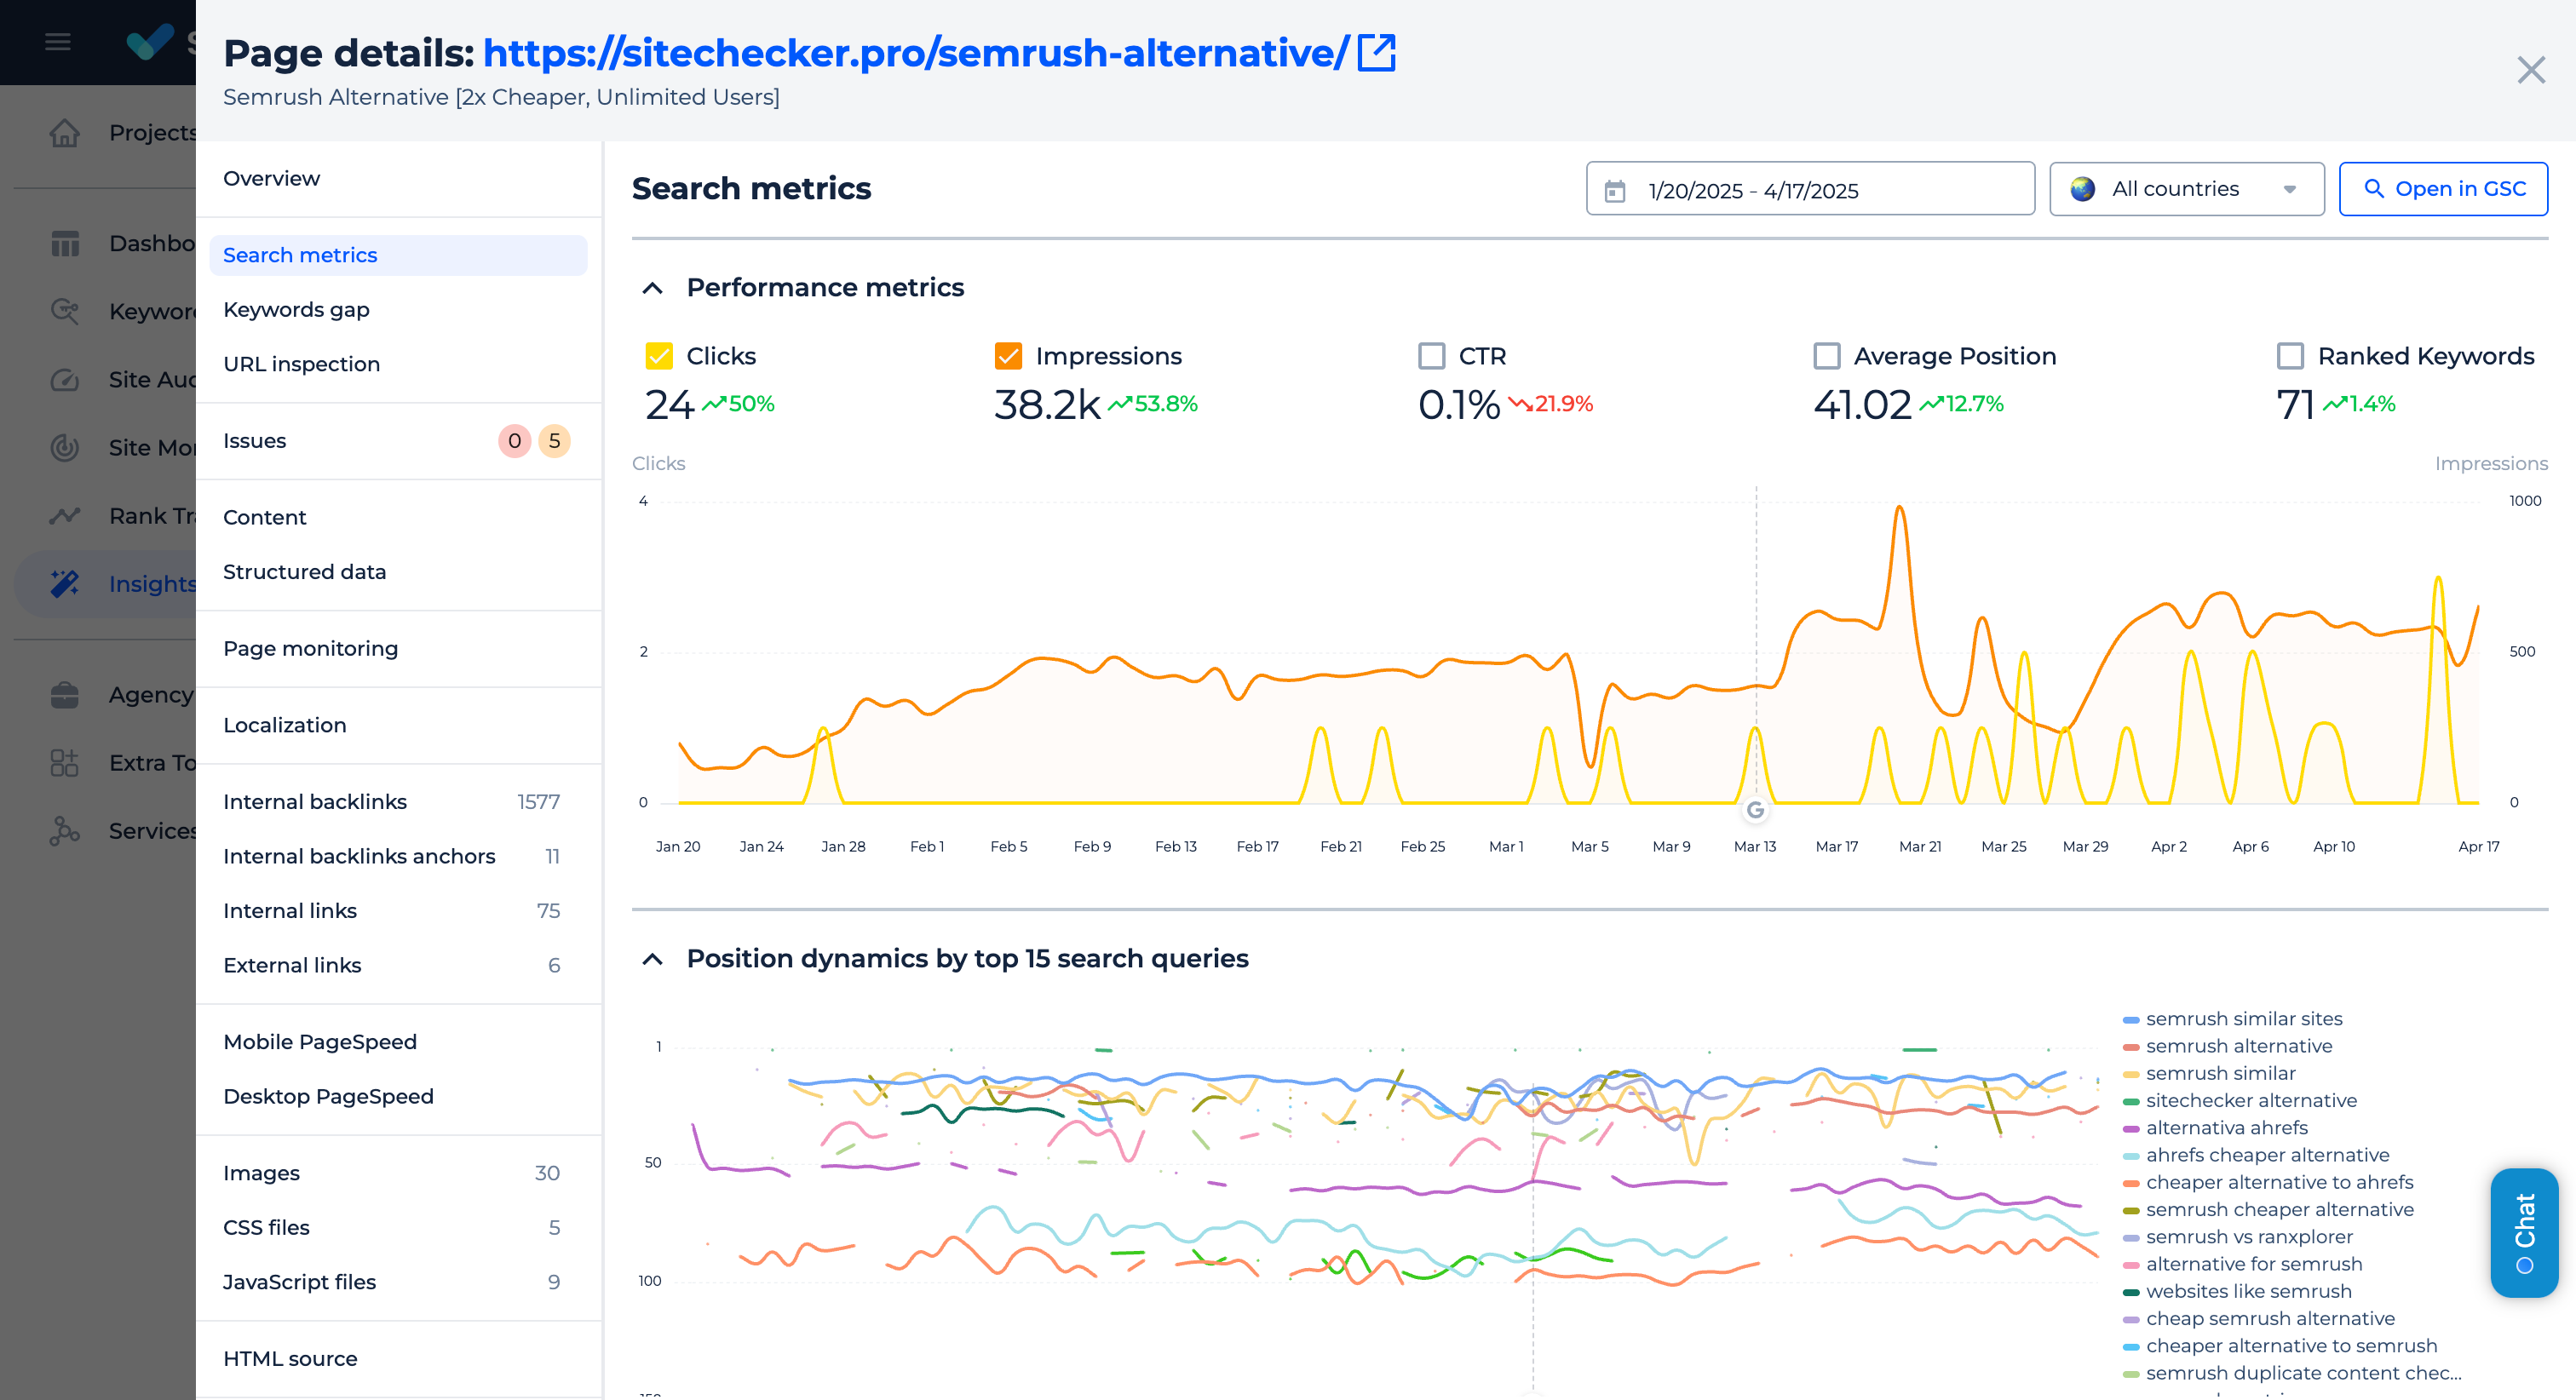
Task: Click the Site Audit gauge icon
Action: [65, 379]
